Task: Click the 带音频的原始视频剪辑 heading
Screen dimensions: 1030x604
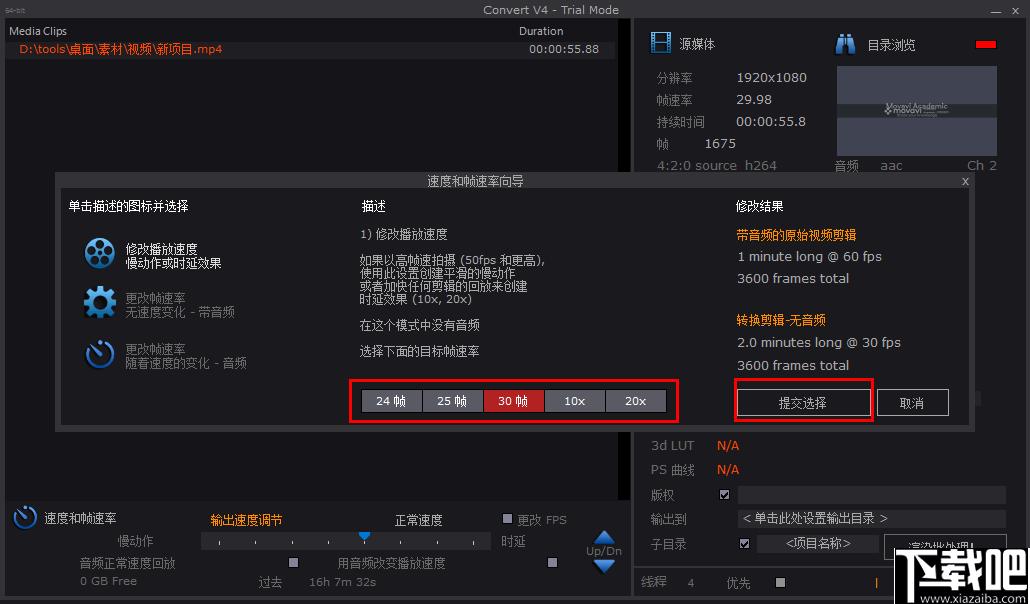Action: coord(796,235)
